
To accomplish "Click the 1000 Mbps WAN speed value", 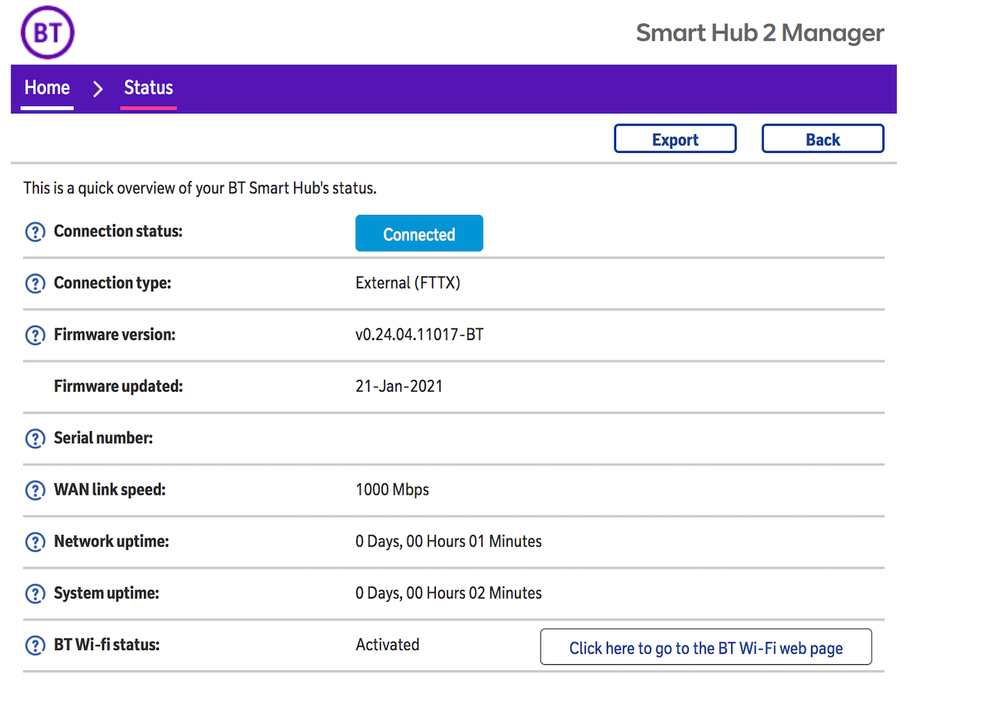I will click(x=392, y=490).
